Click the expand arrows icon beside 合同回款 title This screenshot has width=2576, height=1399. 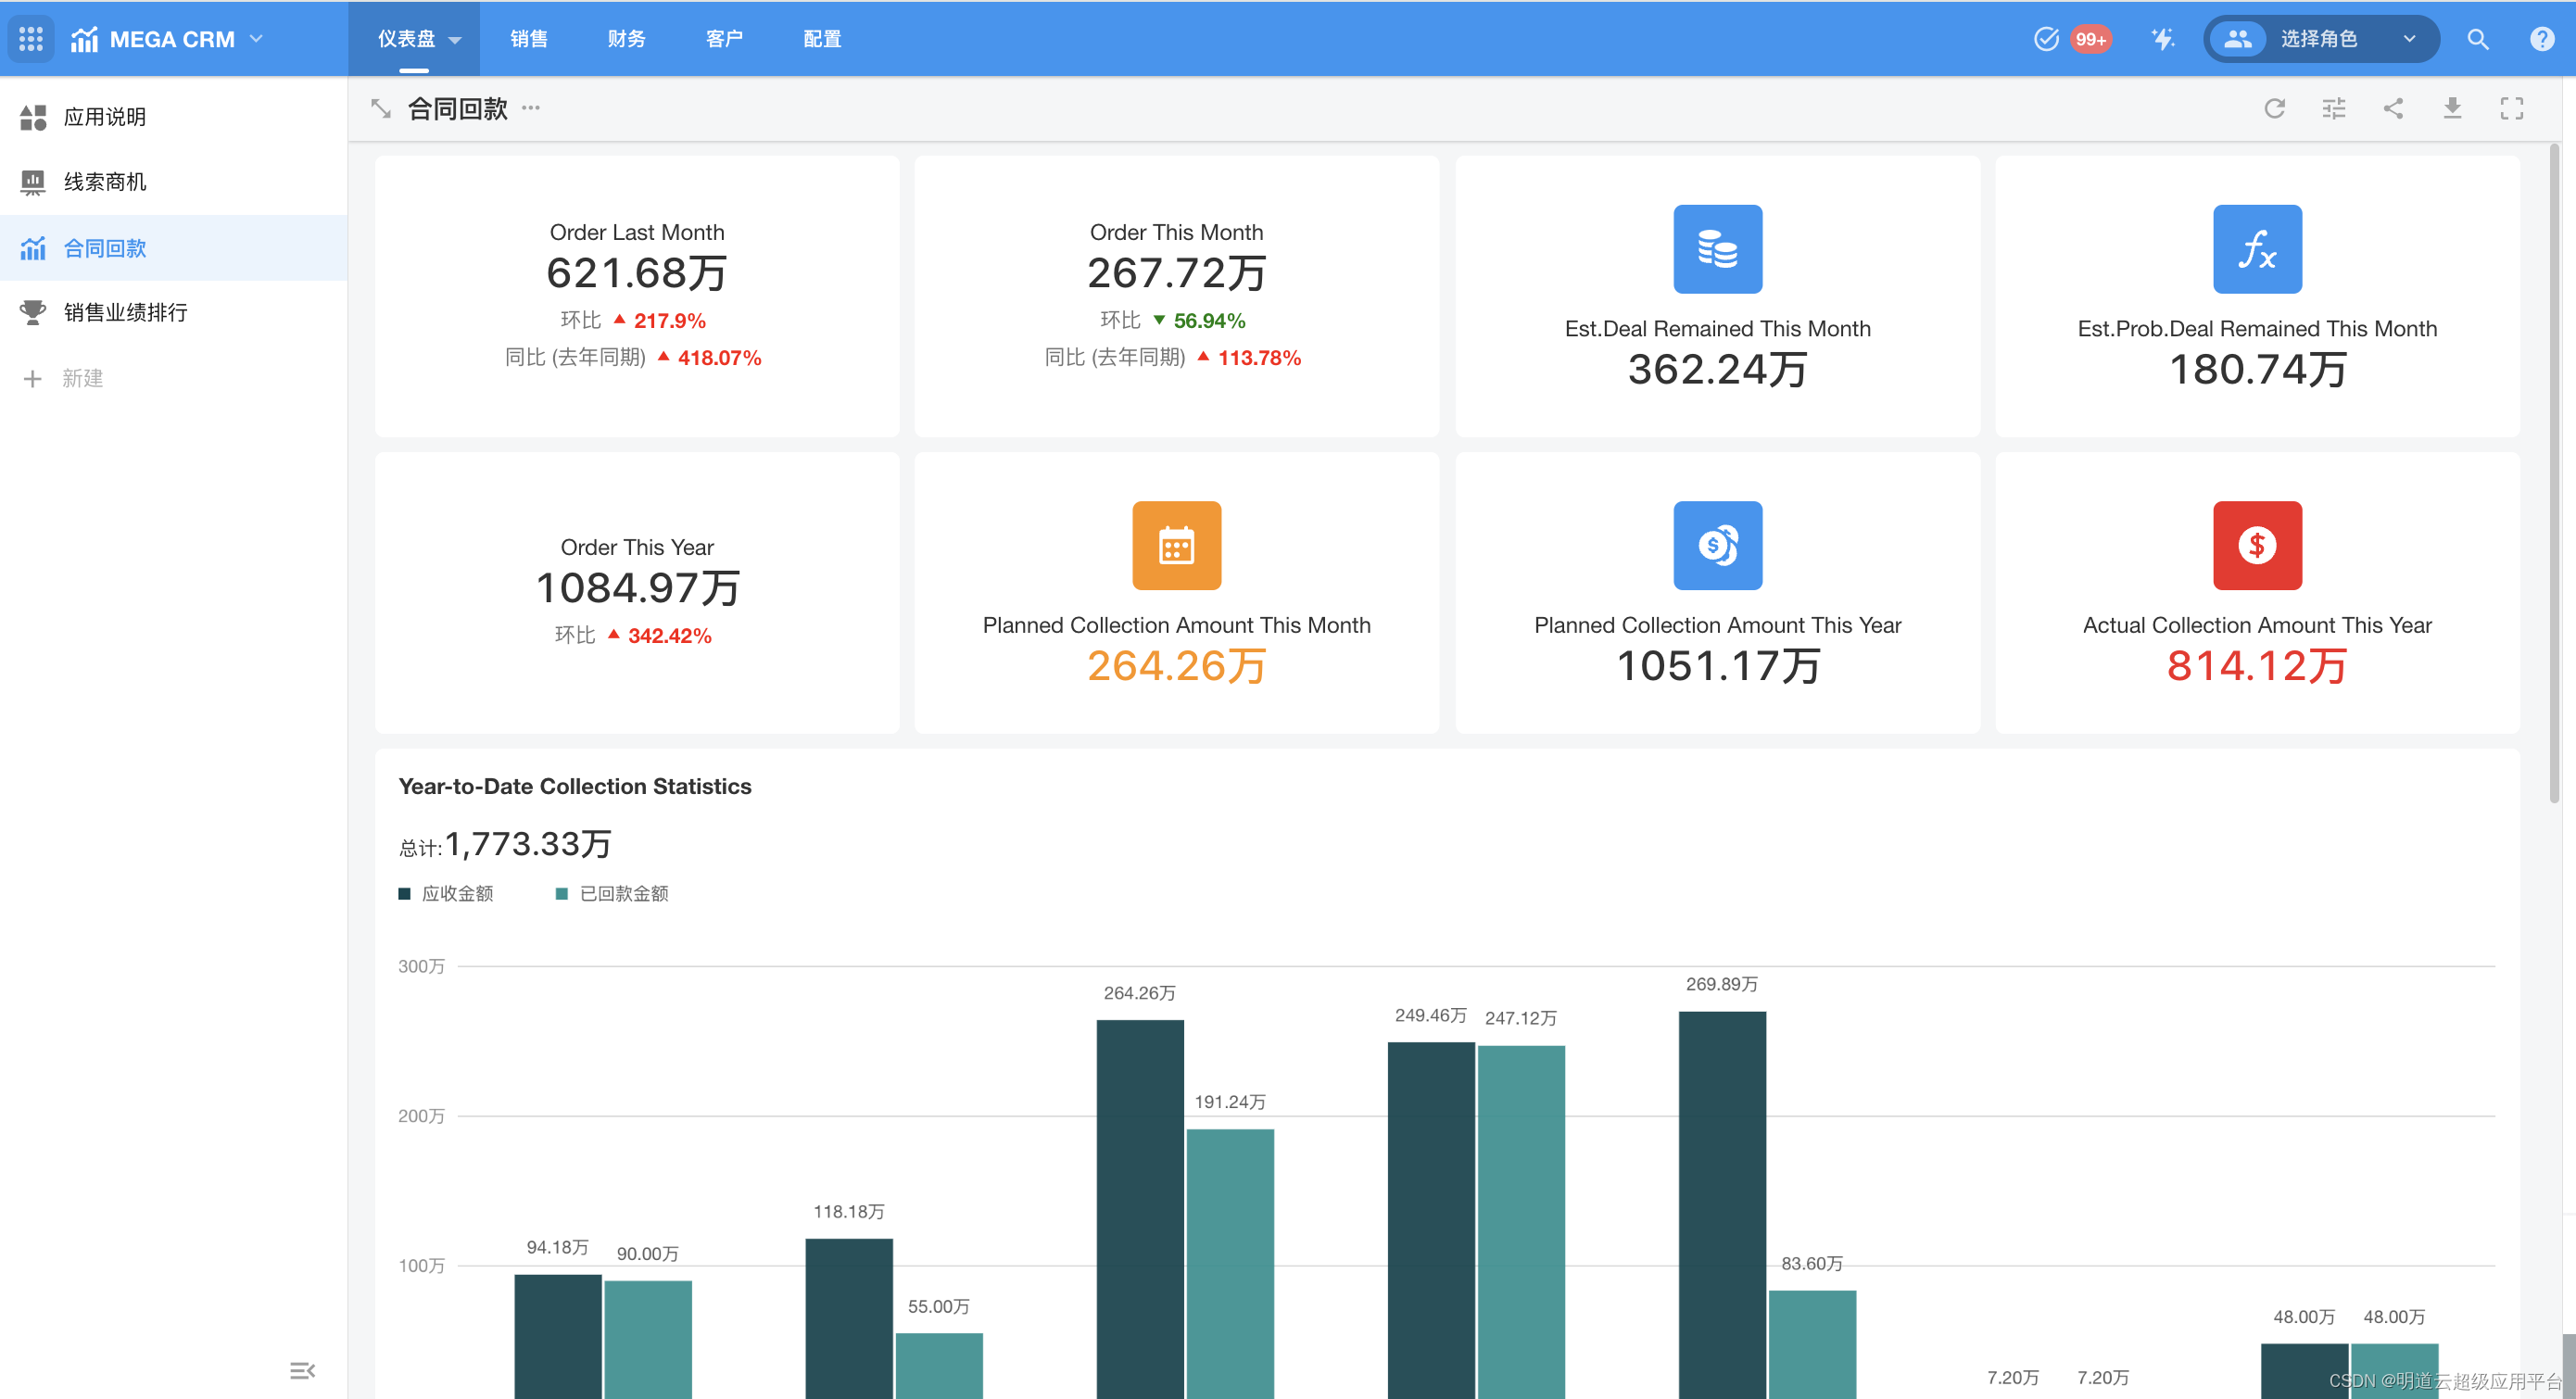380,108
